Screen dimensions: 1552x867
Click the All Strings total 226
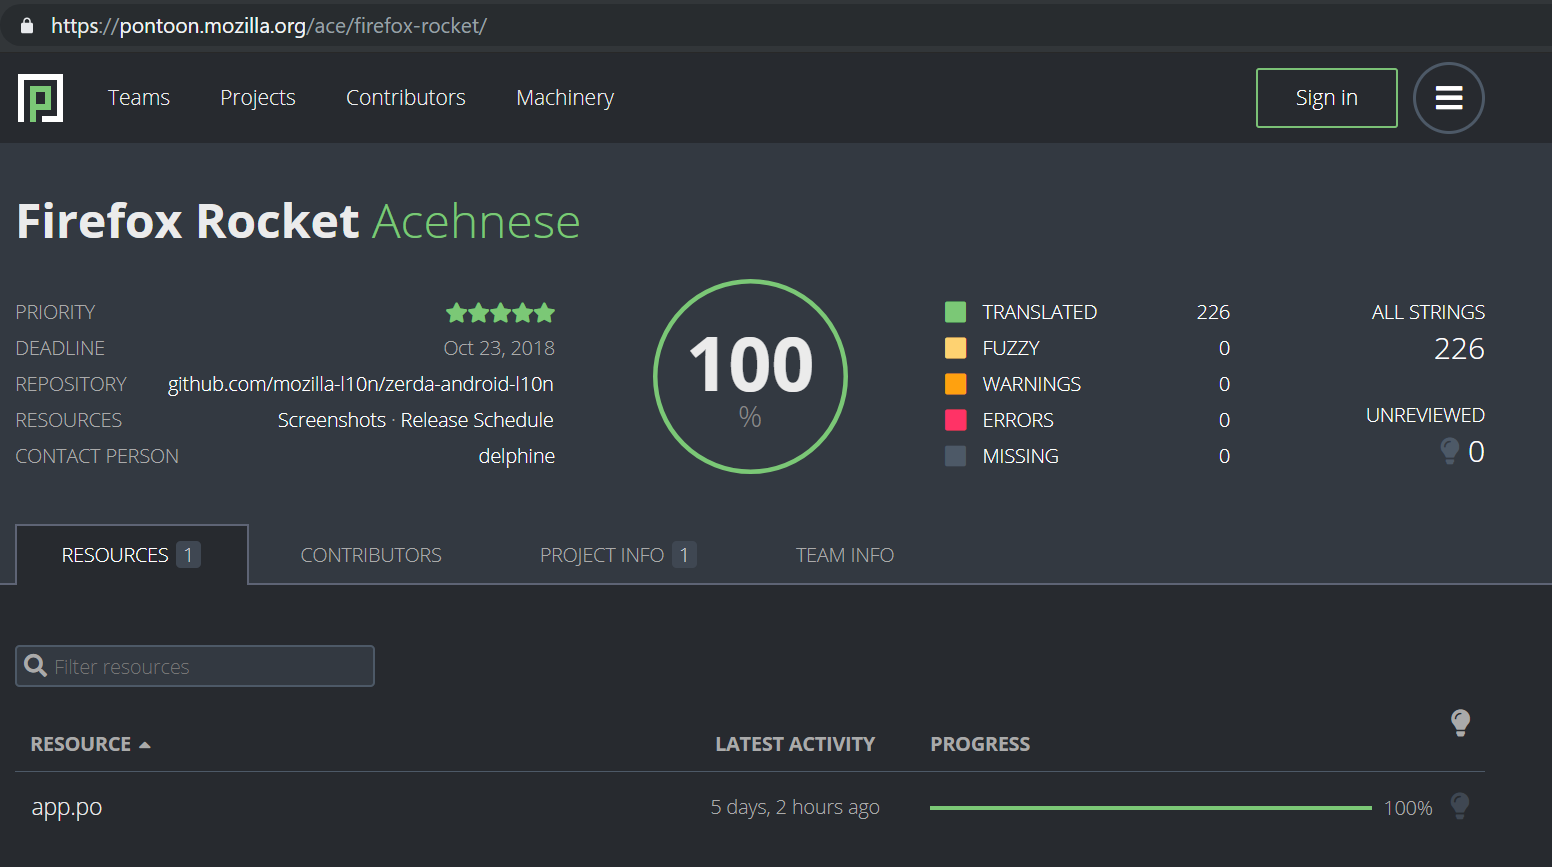(x=1459, y=349)
